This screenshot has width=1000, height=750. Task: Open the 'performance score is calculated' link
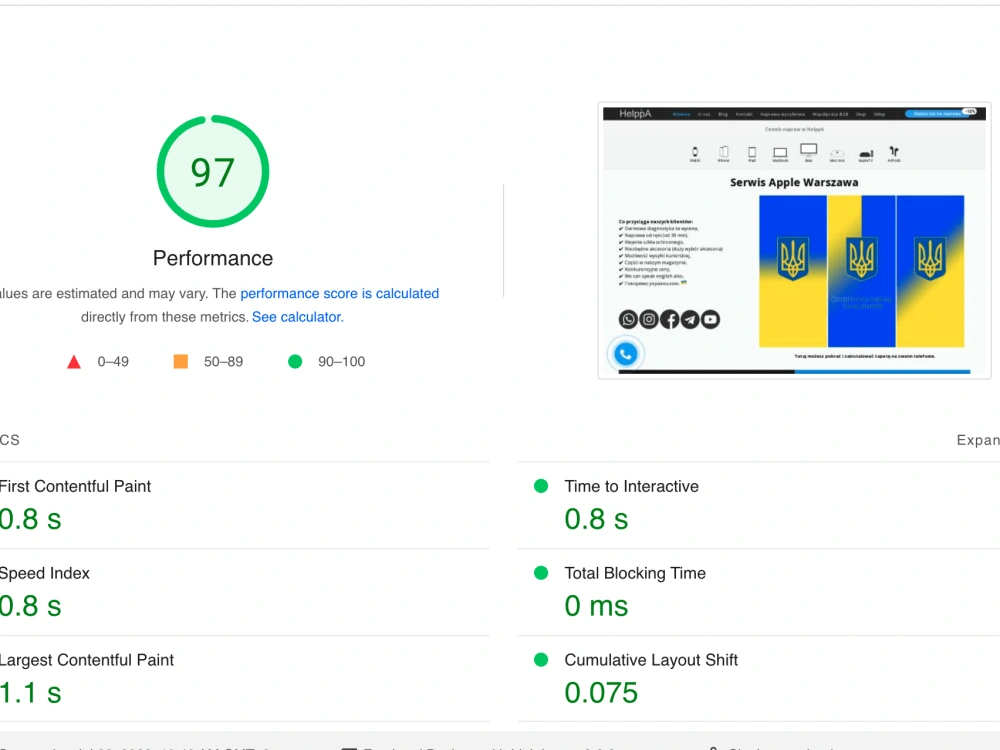coord(339,293)
